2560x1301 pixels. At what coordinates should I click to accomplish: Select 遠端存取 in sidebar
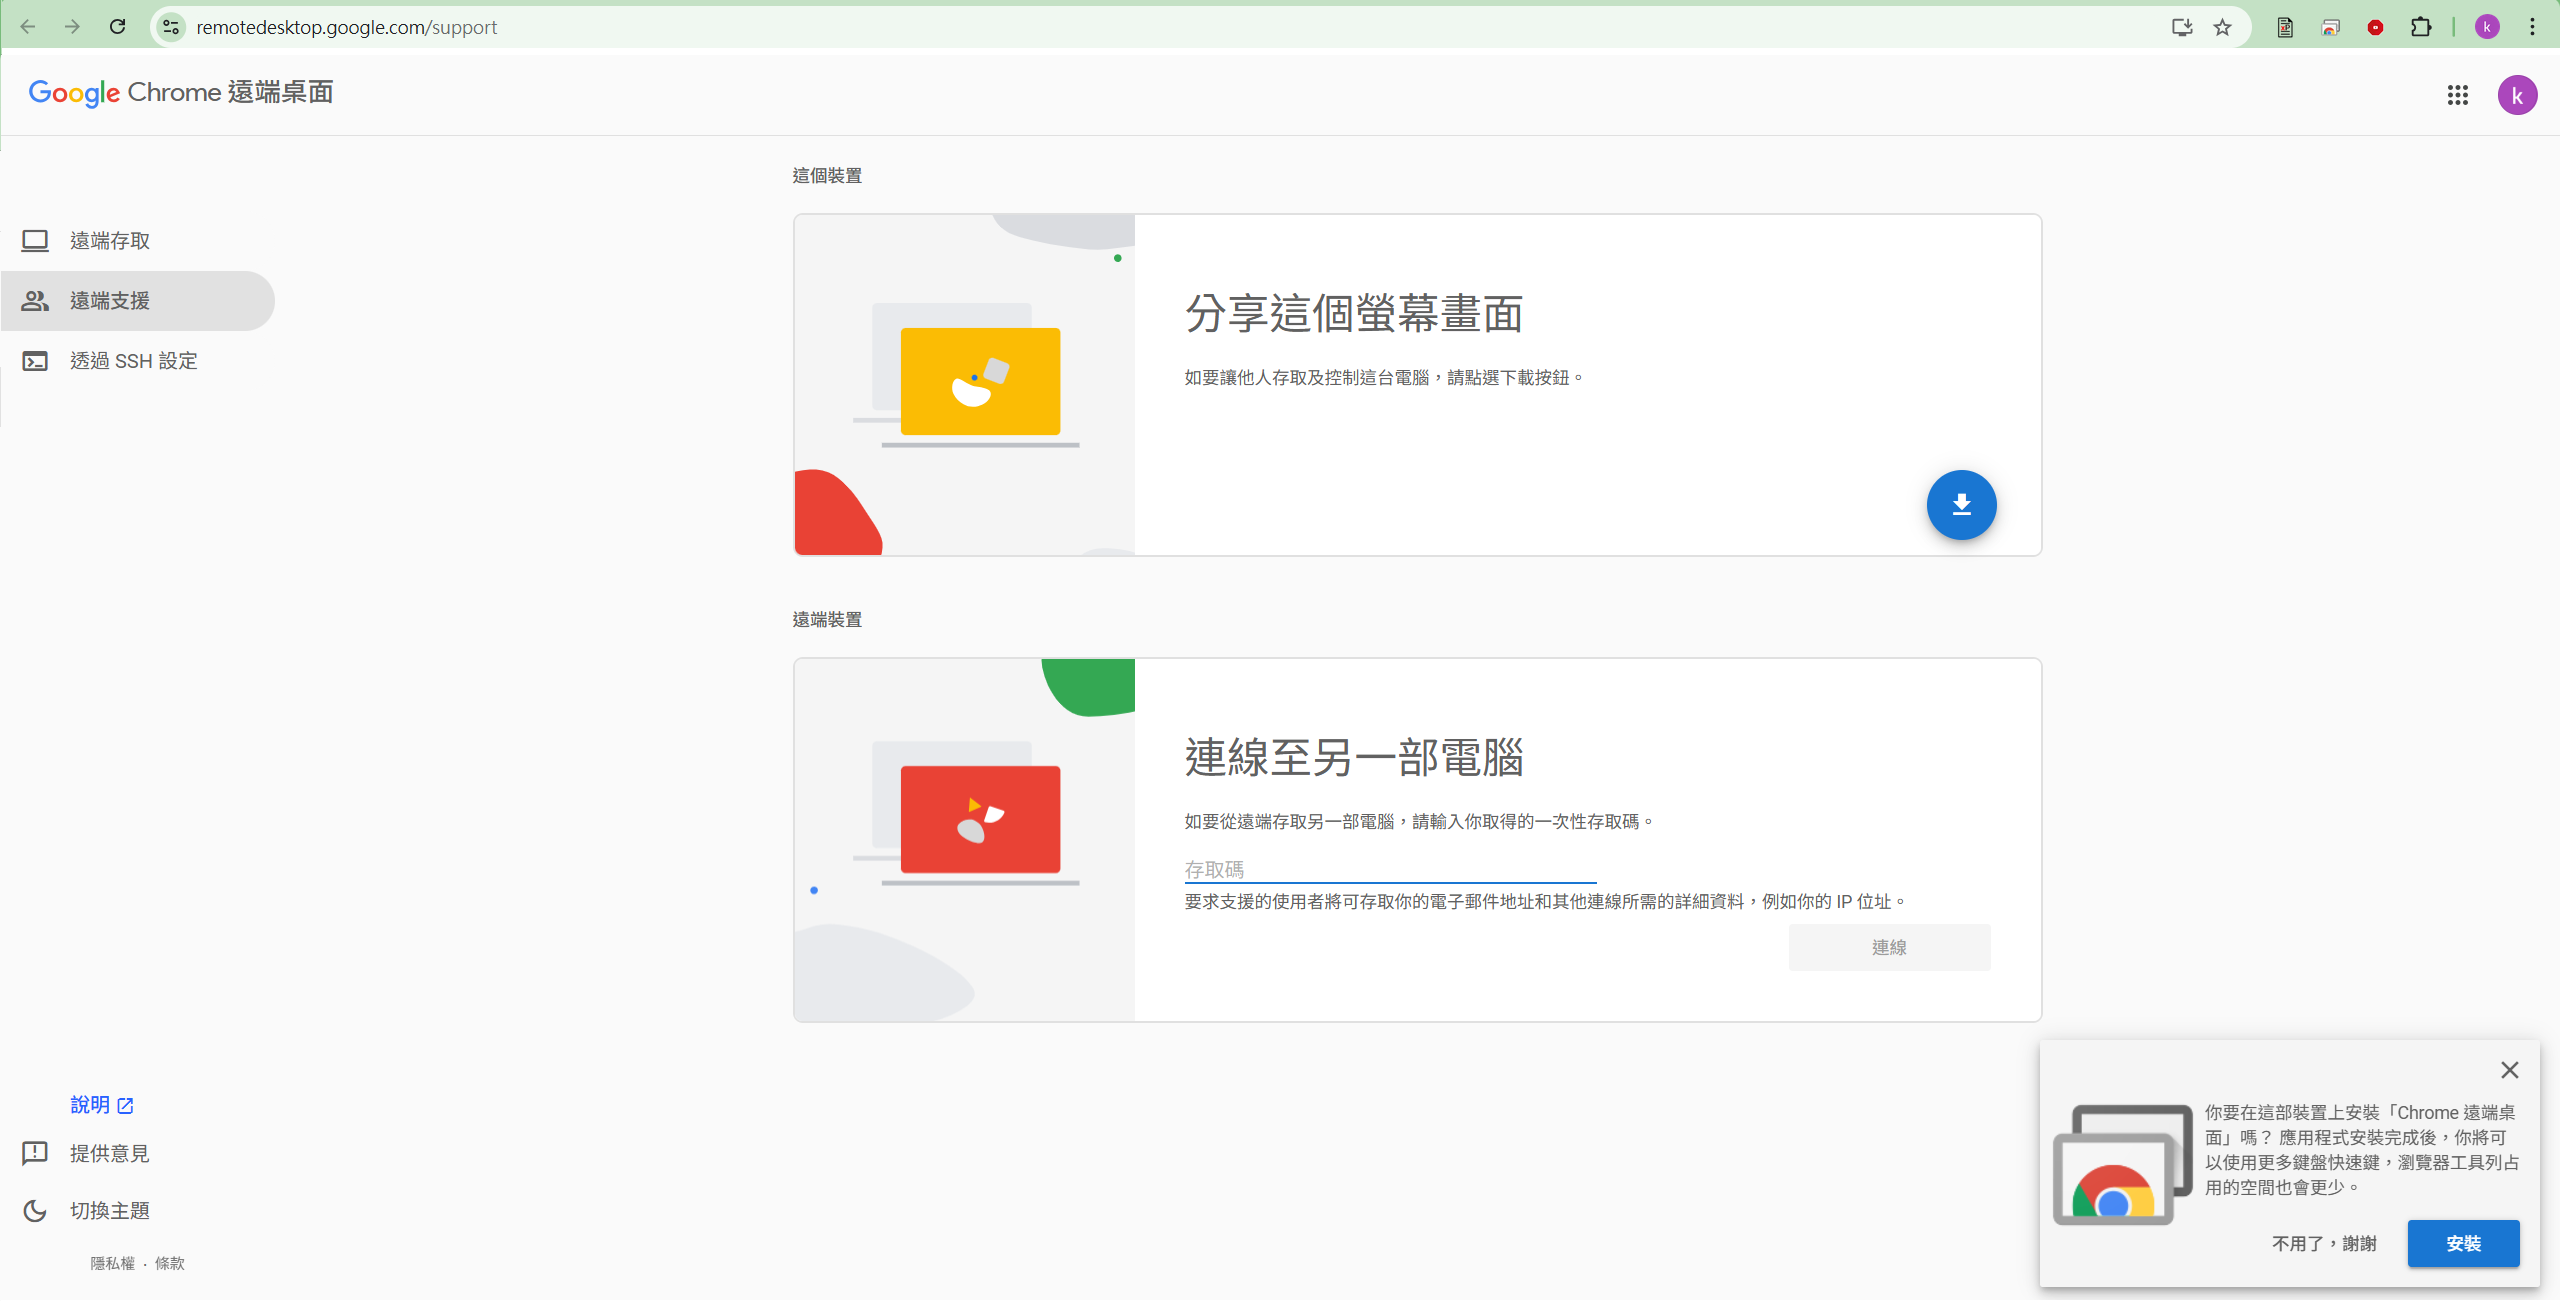tap(138, 241)
